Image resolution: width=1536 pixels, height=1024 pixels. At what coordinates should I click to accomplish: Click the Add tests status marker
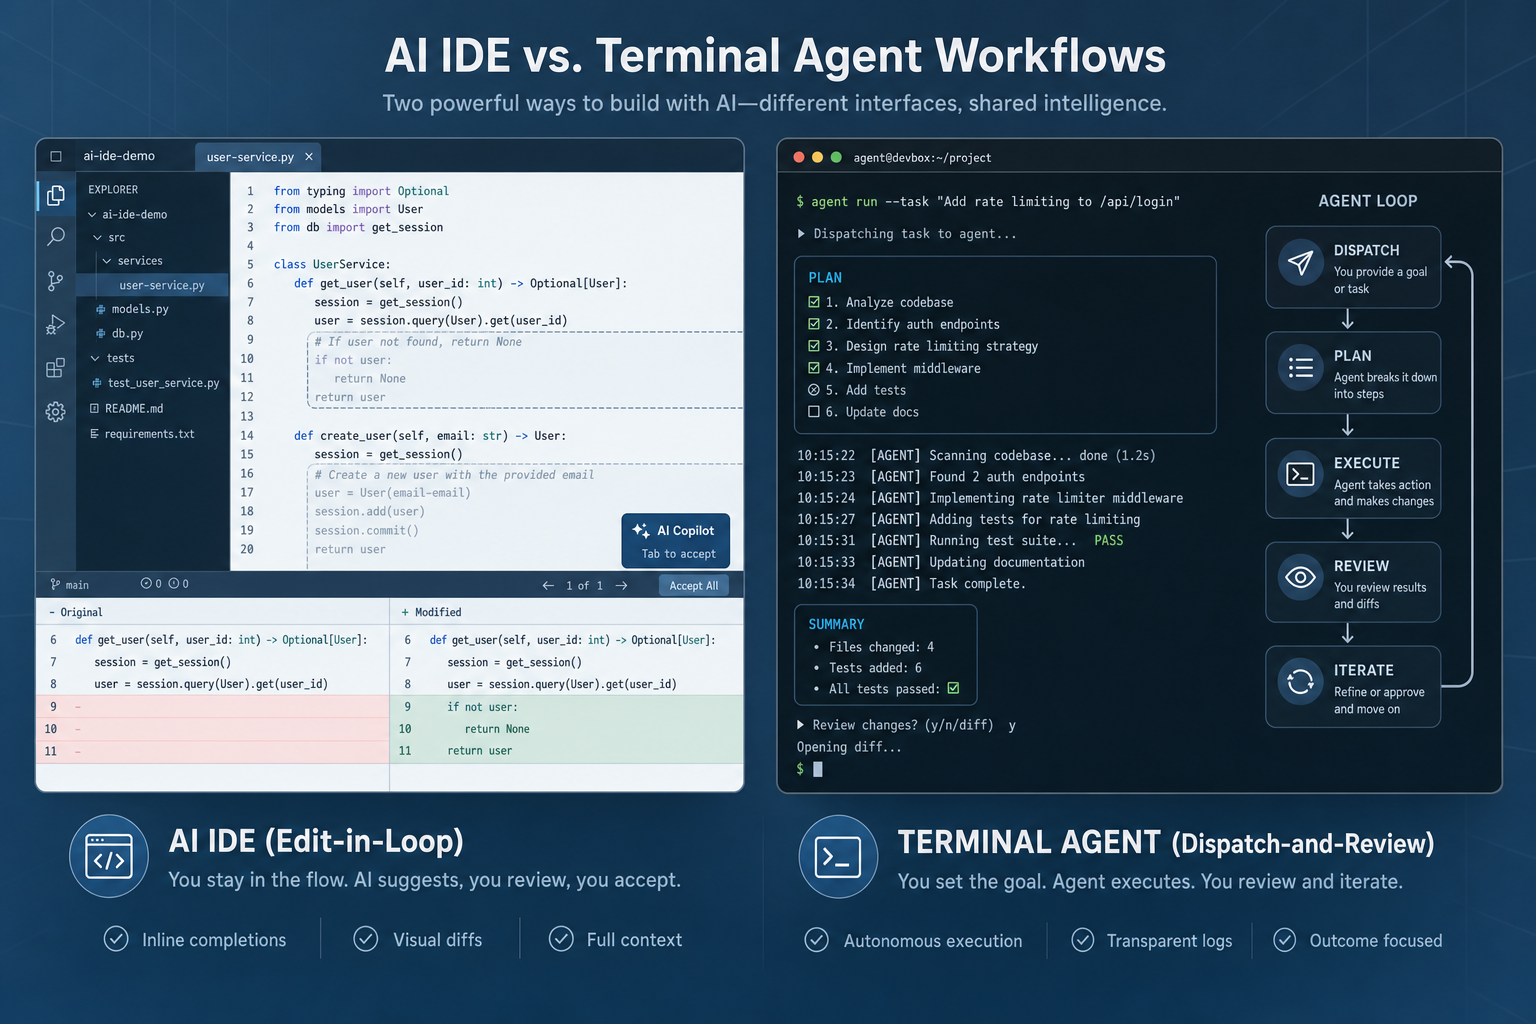tap(814, 390)
